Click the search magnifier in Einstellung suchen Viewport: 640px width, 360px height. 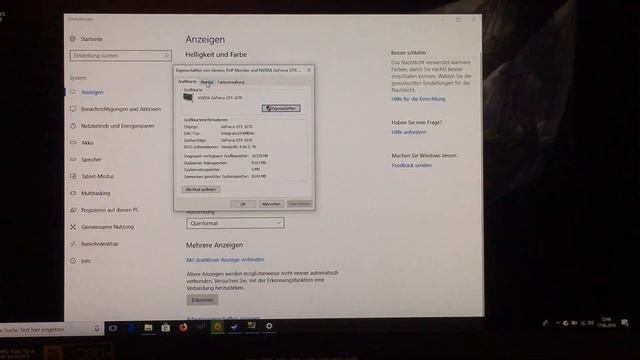166,56
